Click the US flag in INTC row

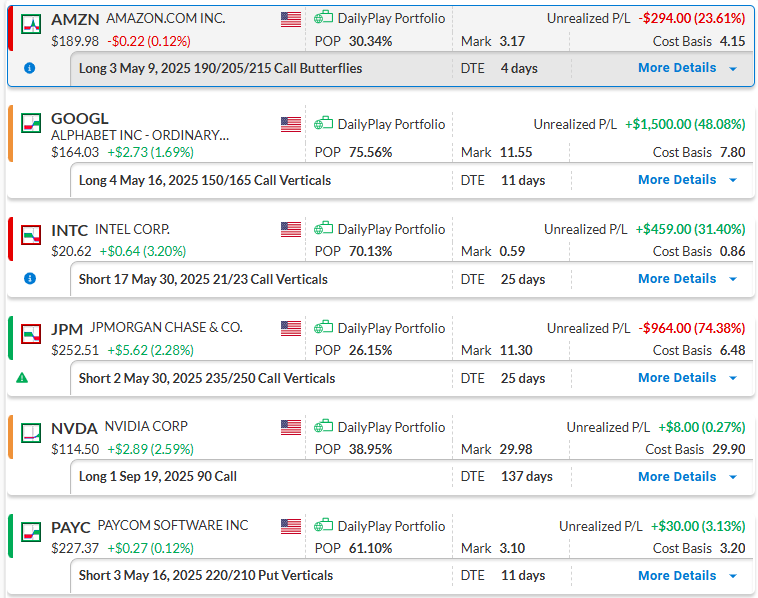coord(291,230)
